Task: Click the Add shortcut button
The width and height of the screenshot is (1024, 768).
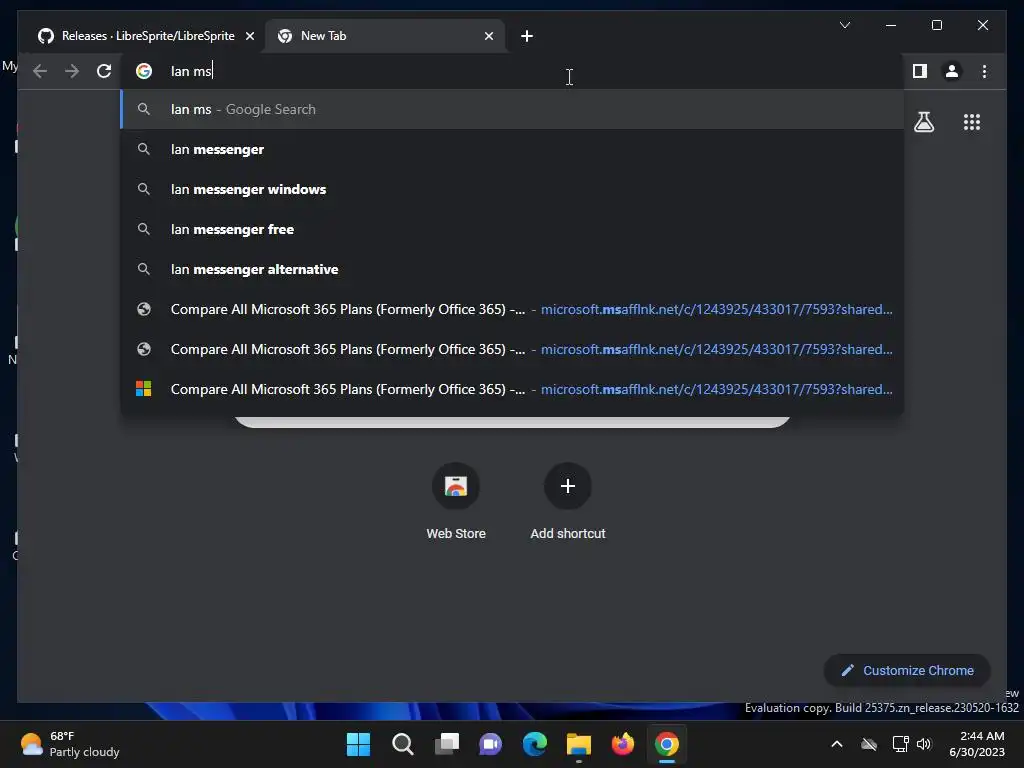Action: coord(568,502)
